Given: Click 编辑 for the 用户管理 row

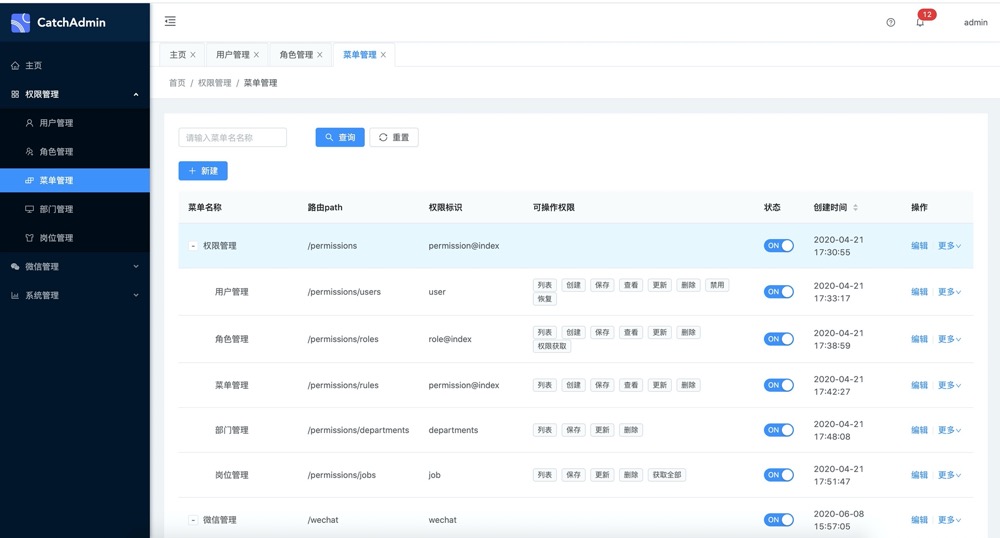Looking at the screenshot, I should tap(919, 291).
